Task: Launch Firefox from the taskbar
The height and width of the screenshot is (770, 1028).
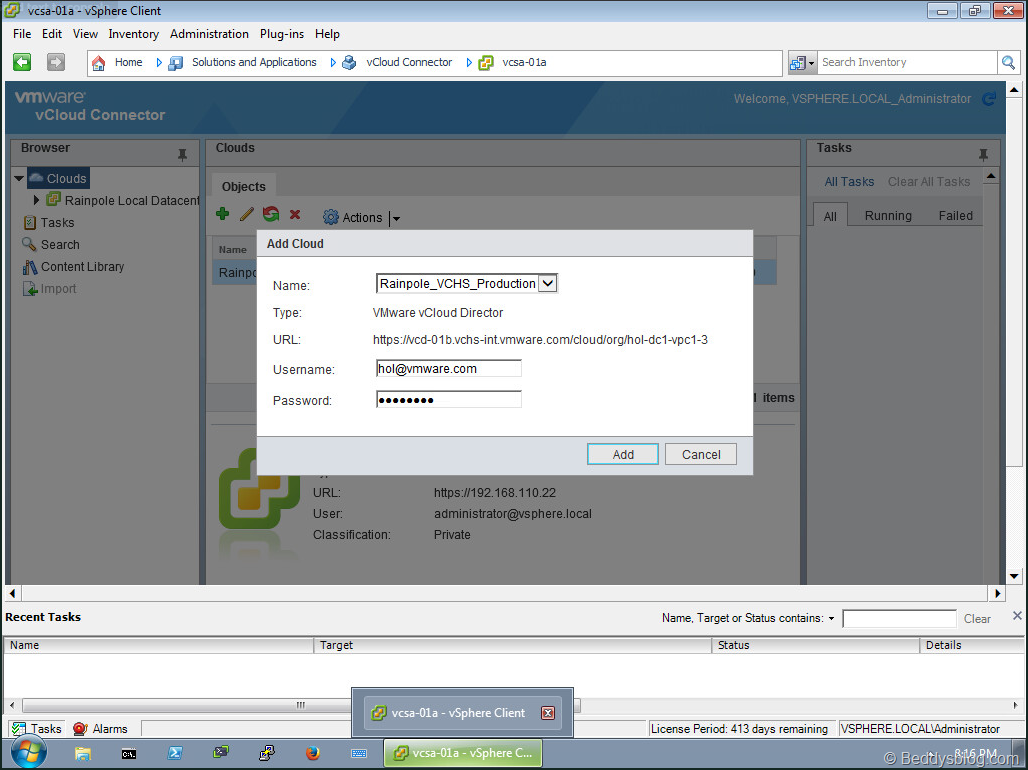Action: (313, 753)
